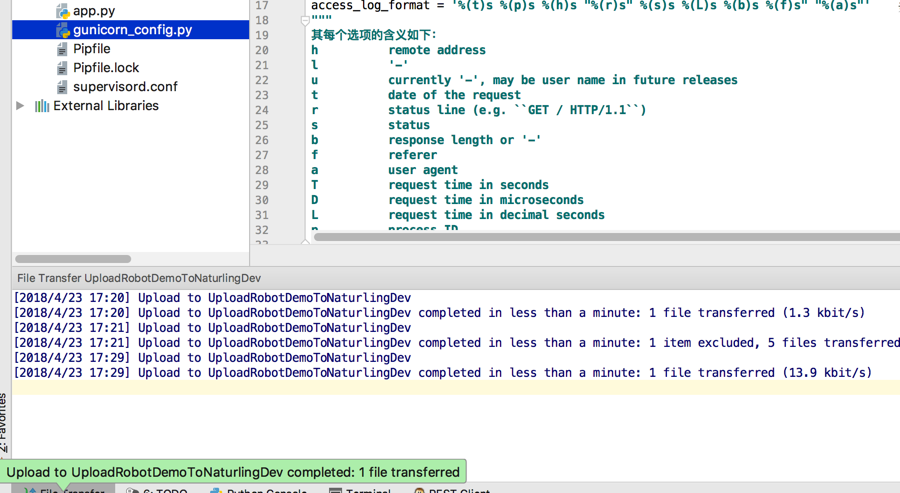
Task: Click 'response length or' line
Action: click(464, 140)
